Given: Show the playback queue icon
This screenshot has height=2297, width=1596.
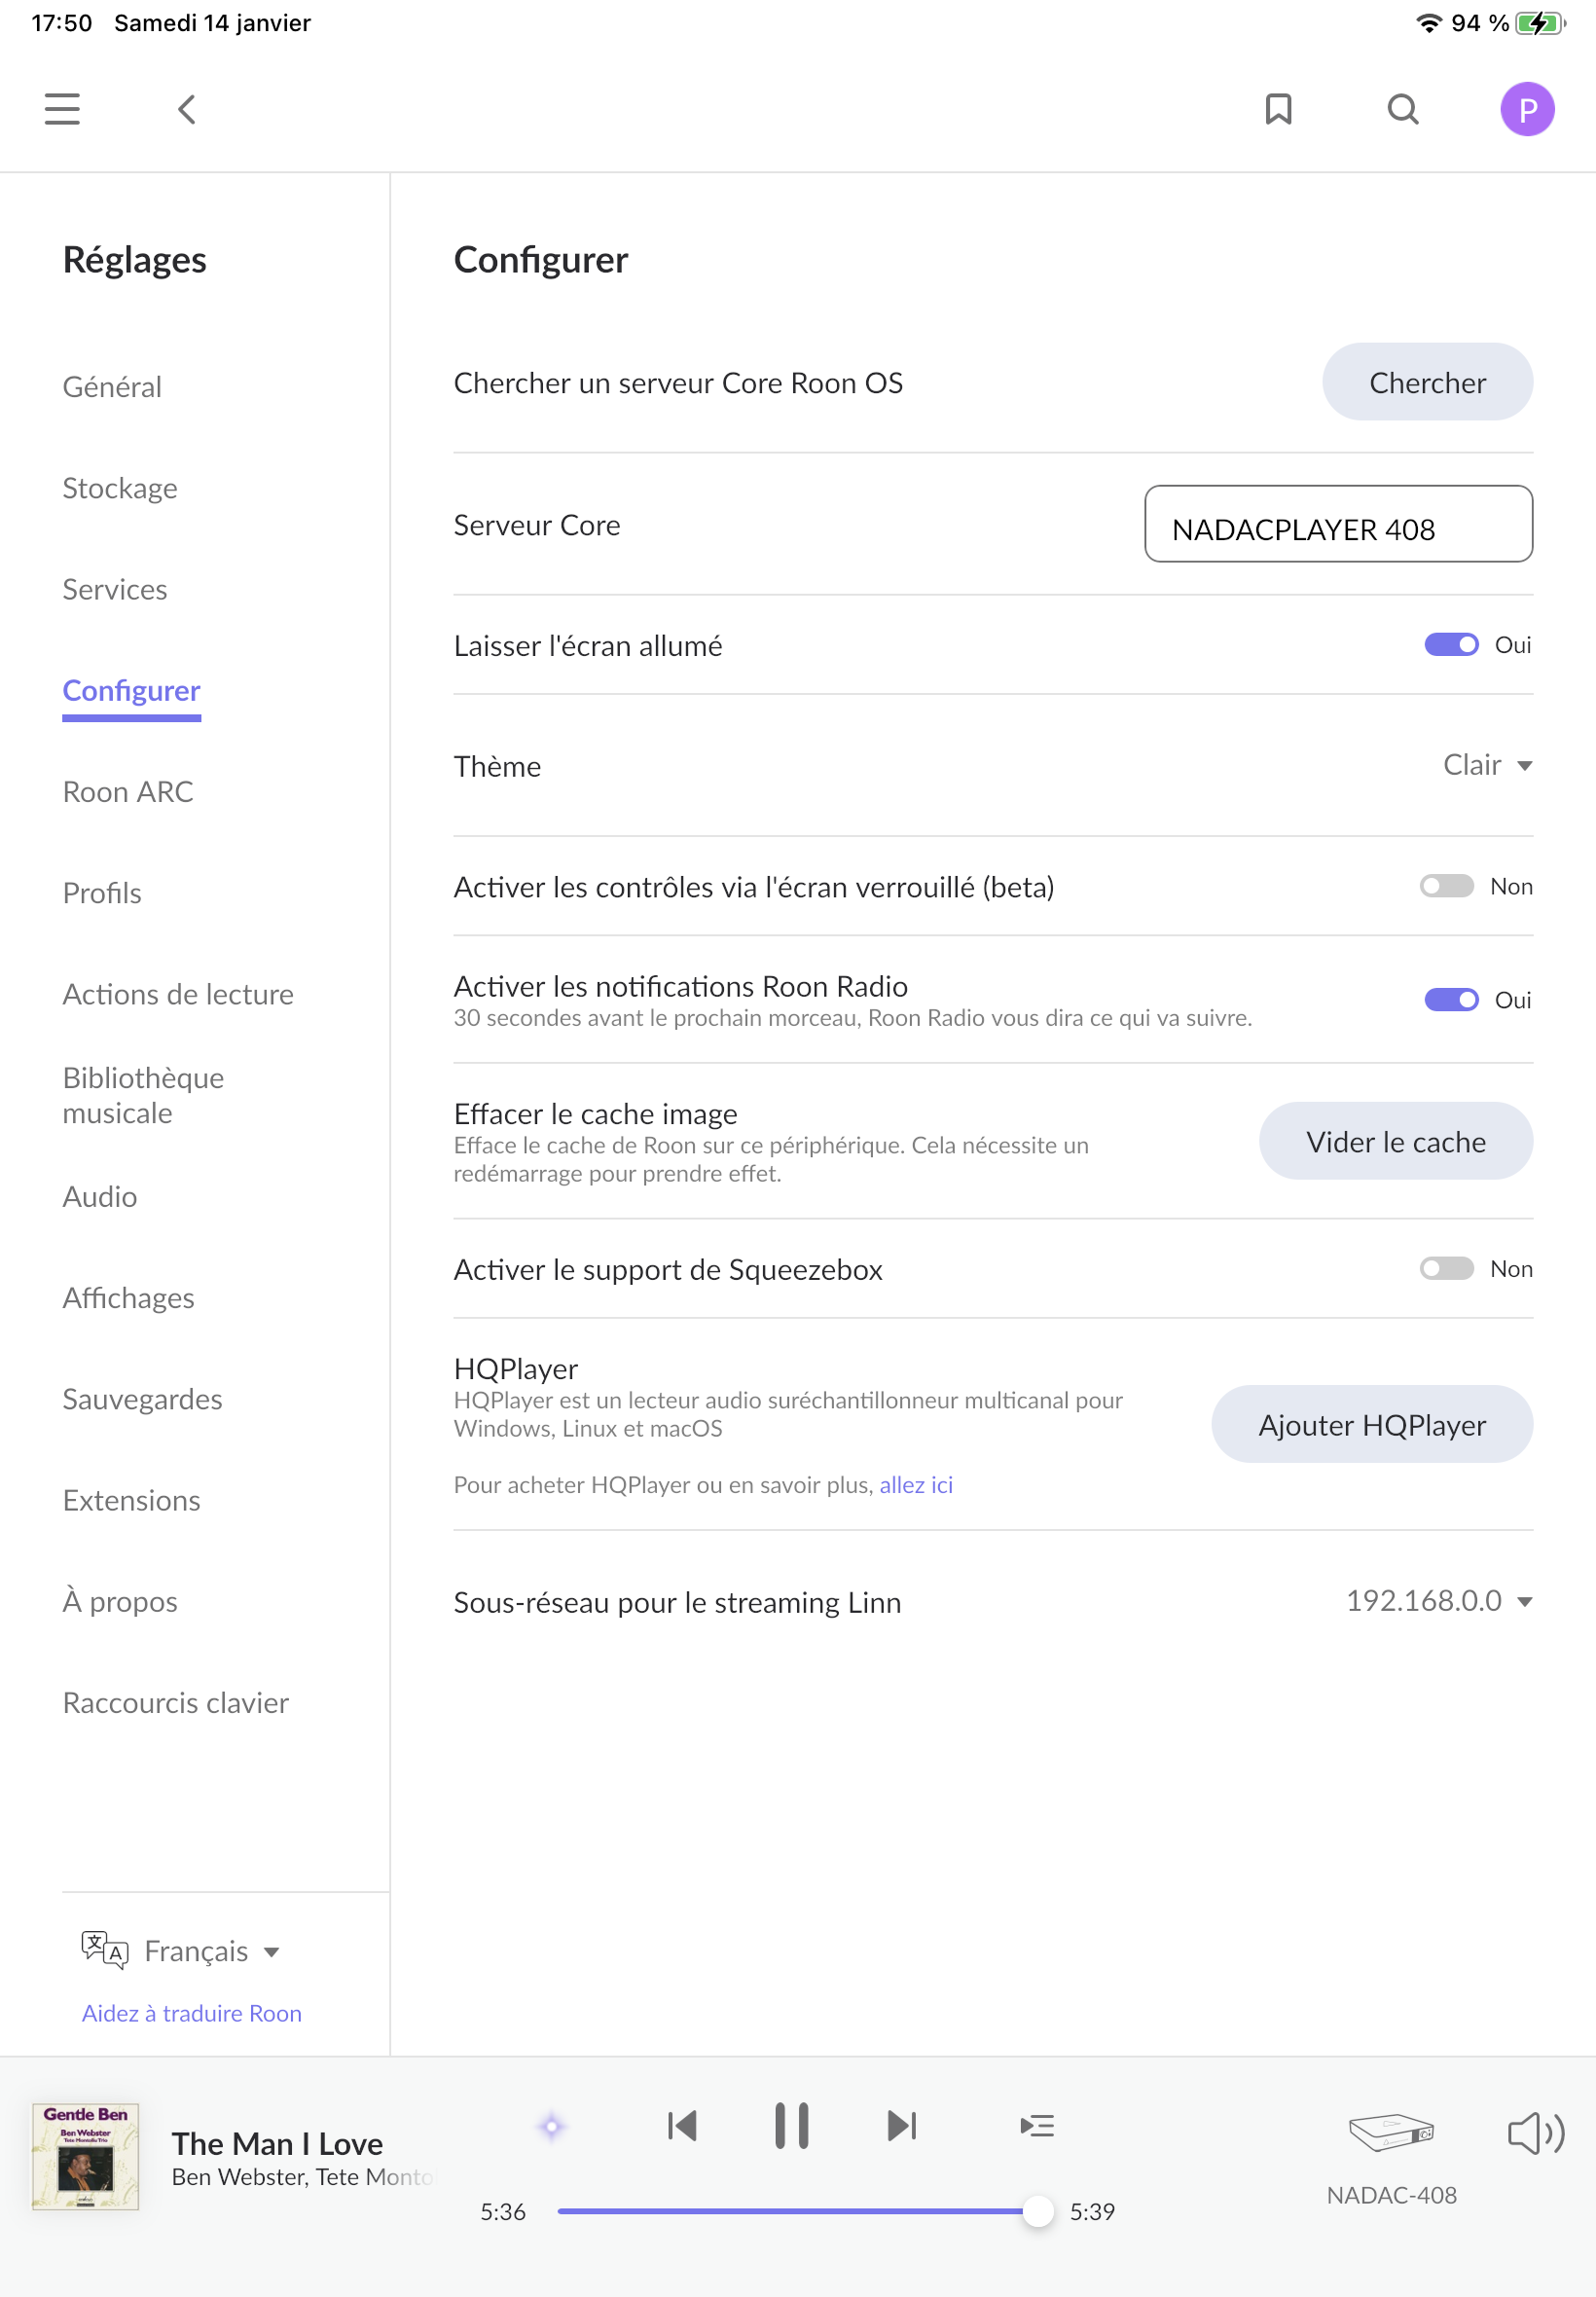Looking at the screenshot, I should (x=1036, y=2125).
